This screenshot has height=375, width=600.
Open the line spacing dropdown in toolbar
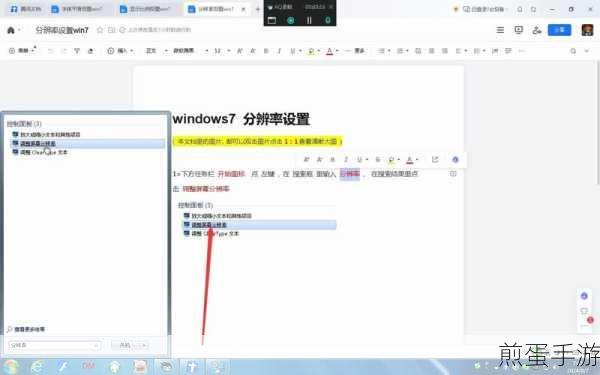pyautogui.click(x=479, y=51)
